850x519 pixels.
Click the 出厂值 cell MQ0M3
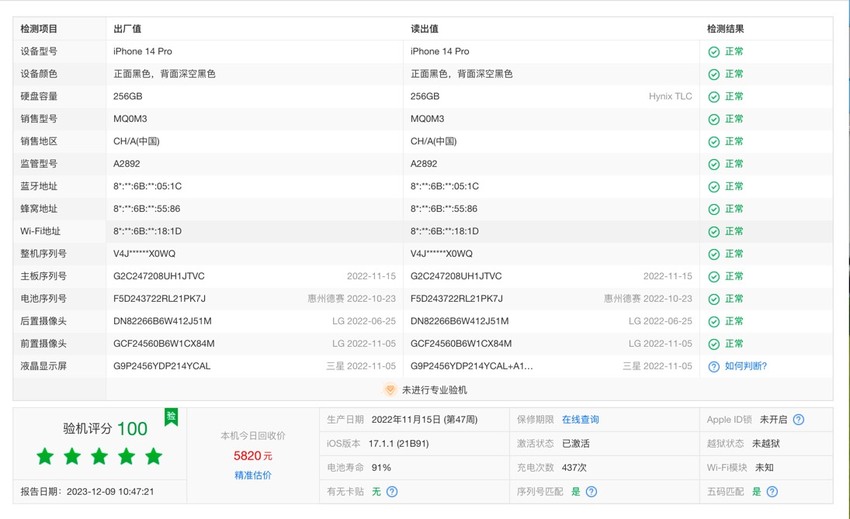pos(130,119)
